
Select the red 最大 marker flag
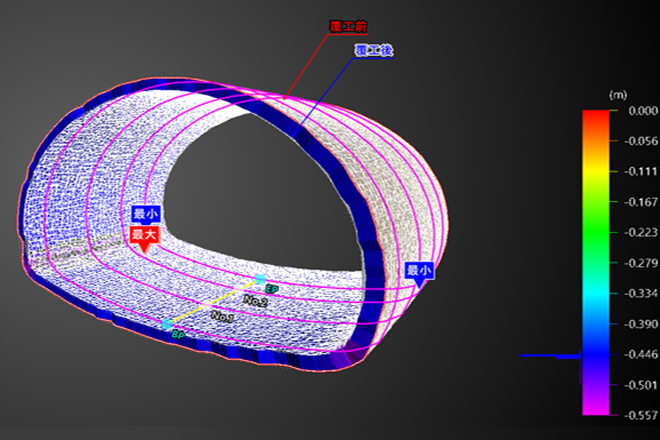point(145,235)
